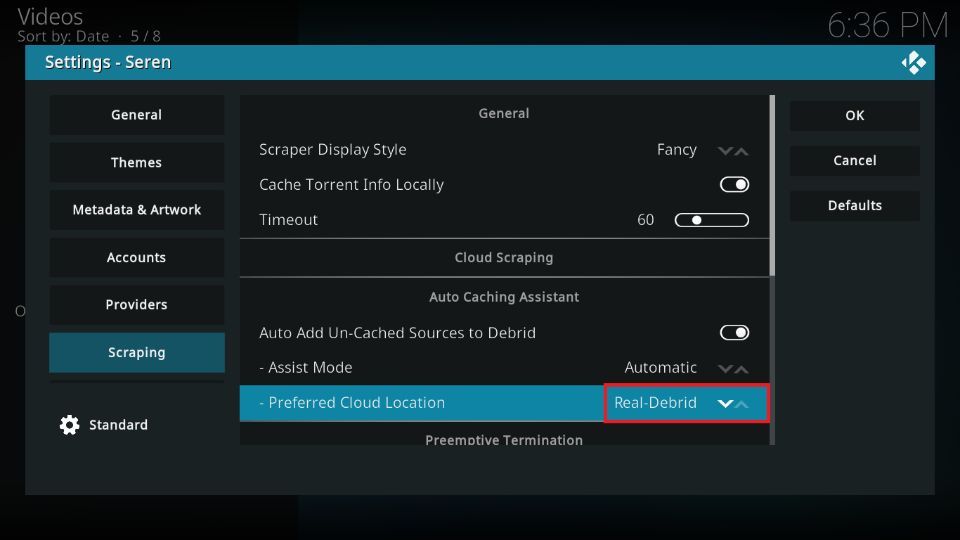This screenshot has width=960, height=540.
Task: Click the Fancy display style value
Action: [x=677, y=149]
